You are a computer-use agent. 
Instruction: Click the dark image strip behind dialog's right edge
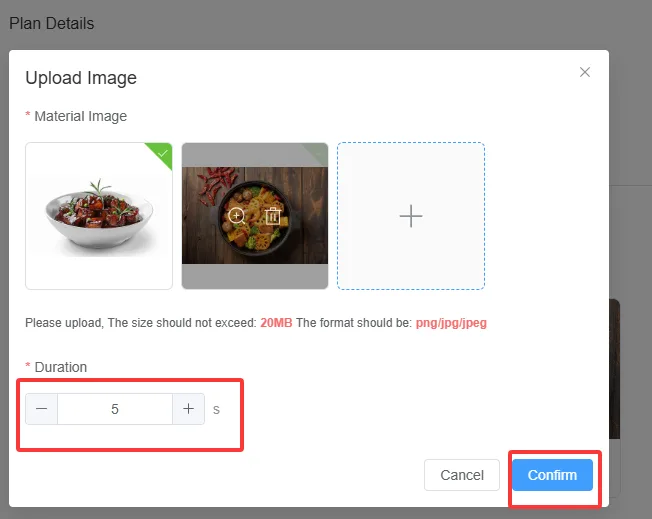click(615, 368)
